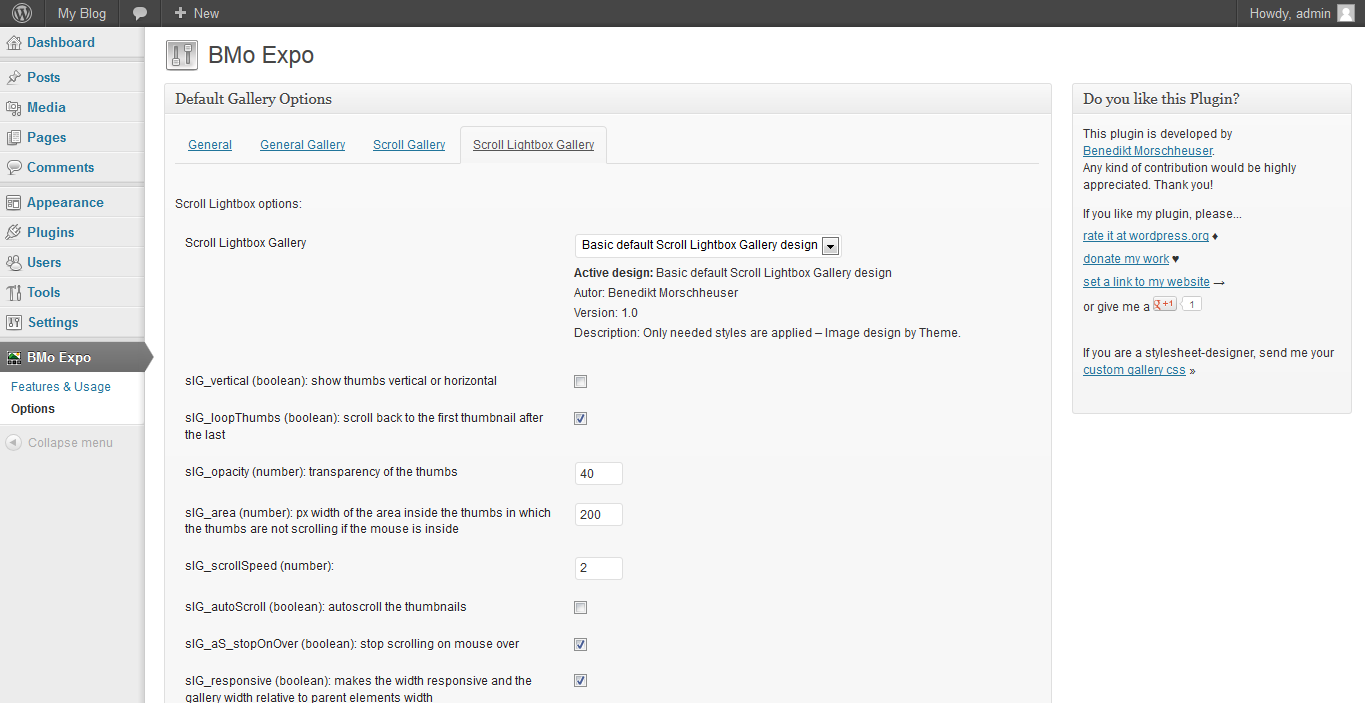Enable the sIG_vertical checkbox
Screen dimensions: 1365x703
click(580, 381)
